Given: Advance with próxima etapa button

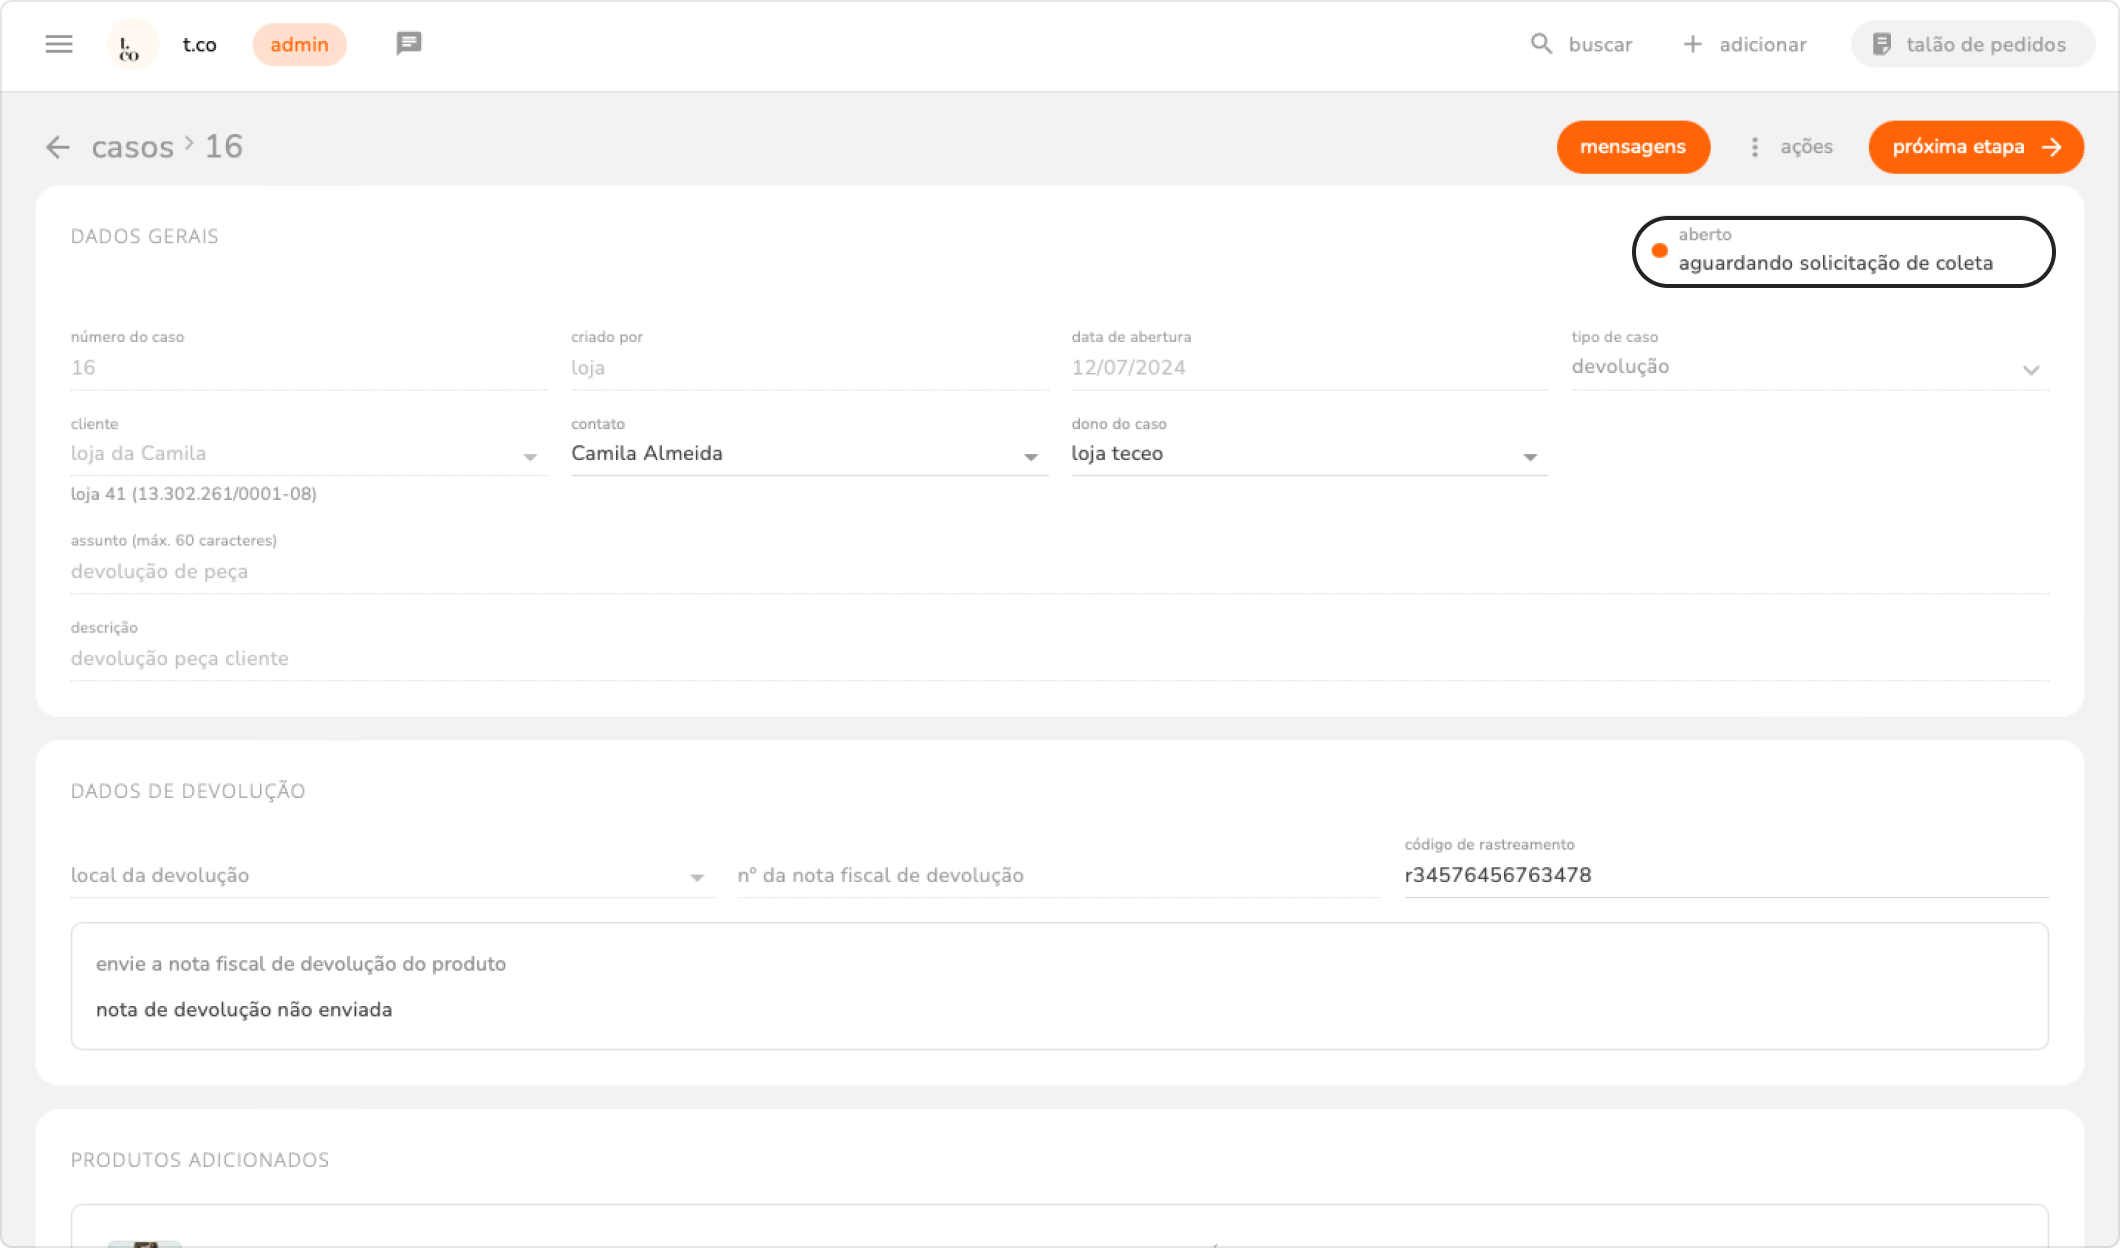Looking at the screenshot, I should (1975, 147).
